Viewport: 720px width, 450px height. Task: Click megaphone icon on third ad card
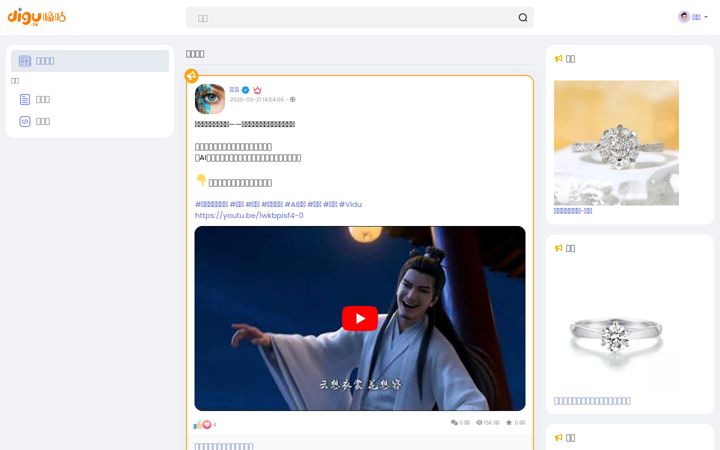coord(558,438)
